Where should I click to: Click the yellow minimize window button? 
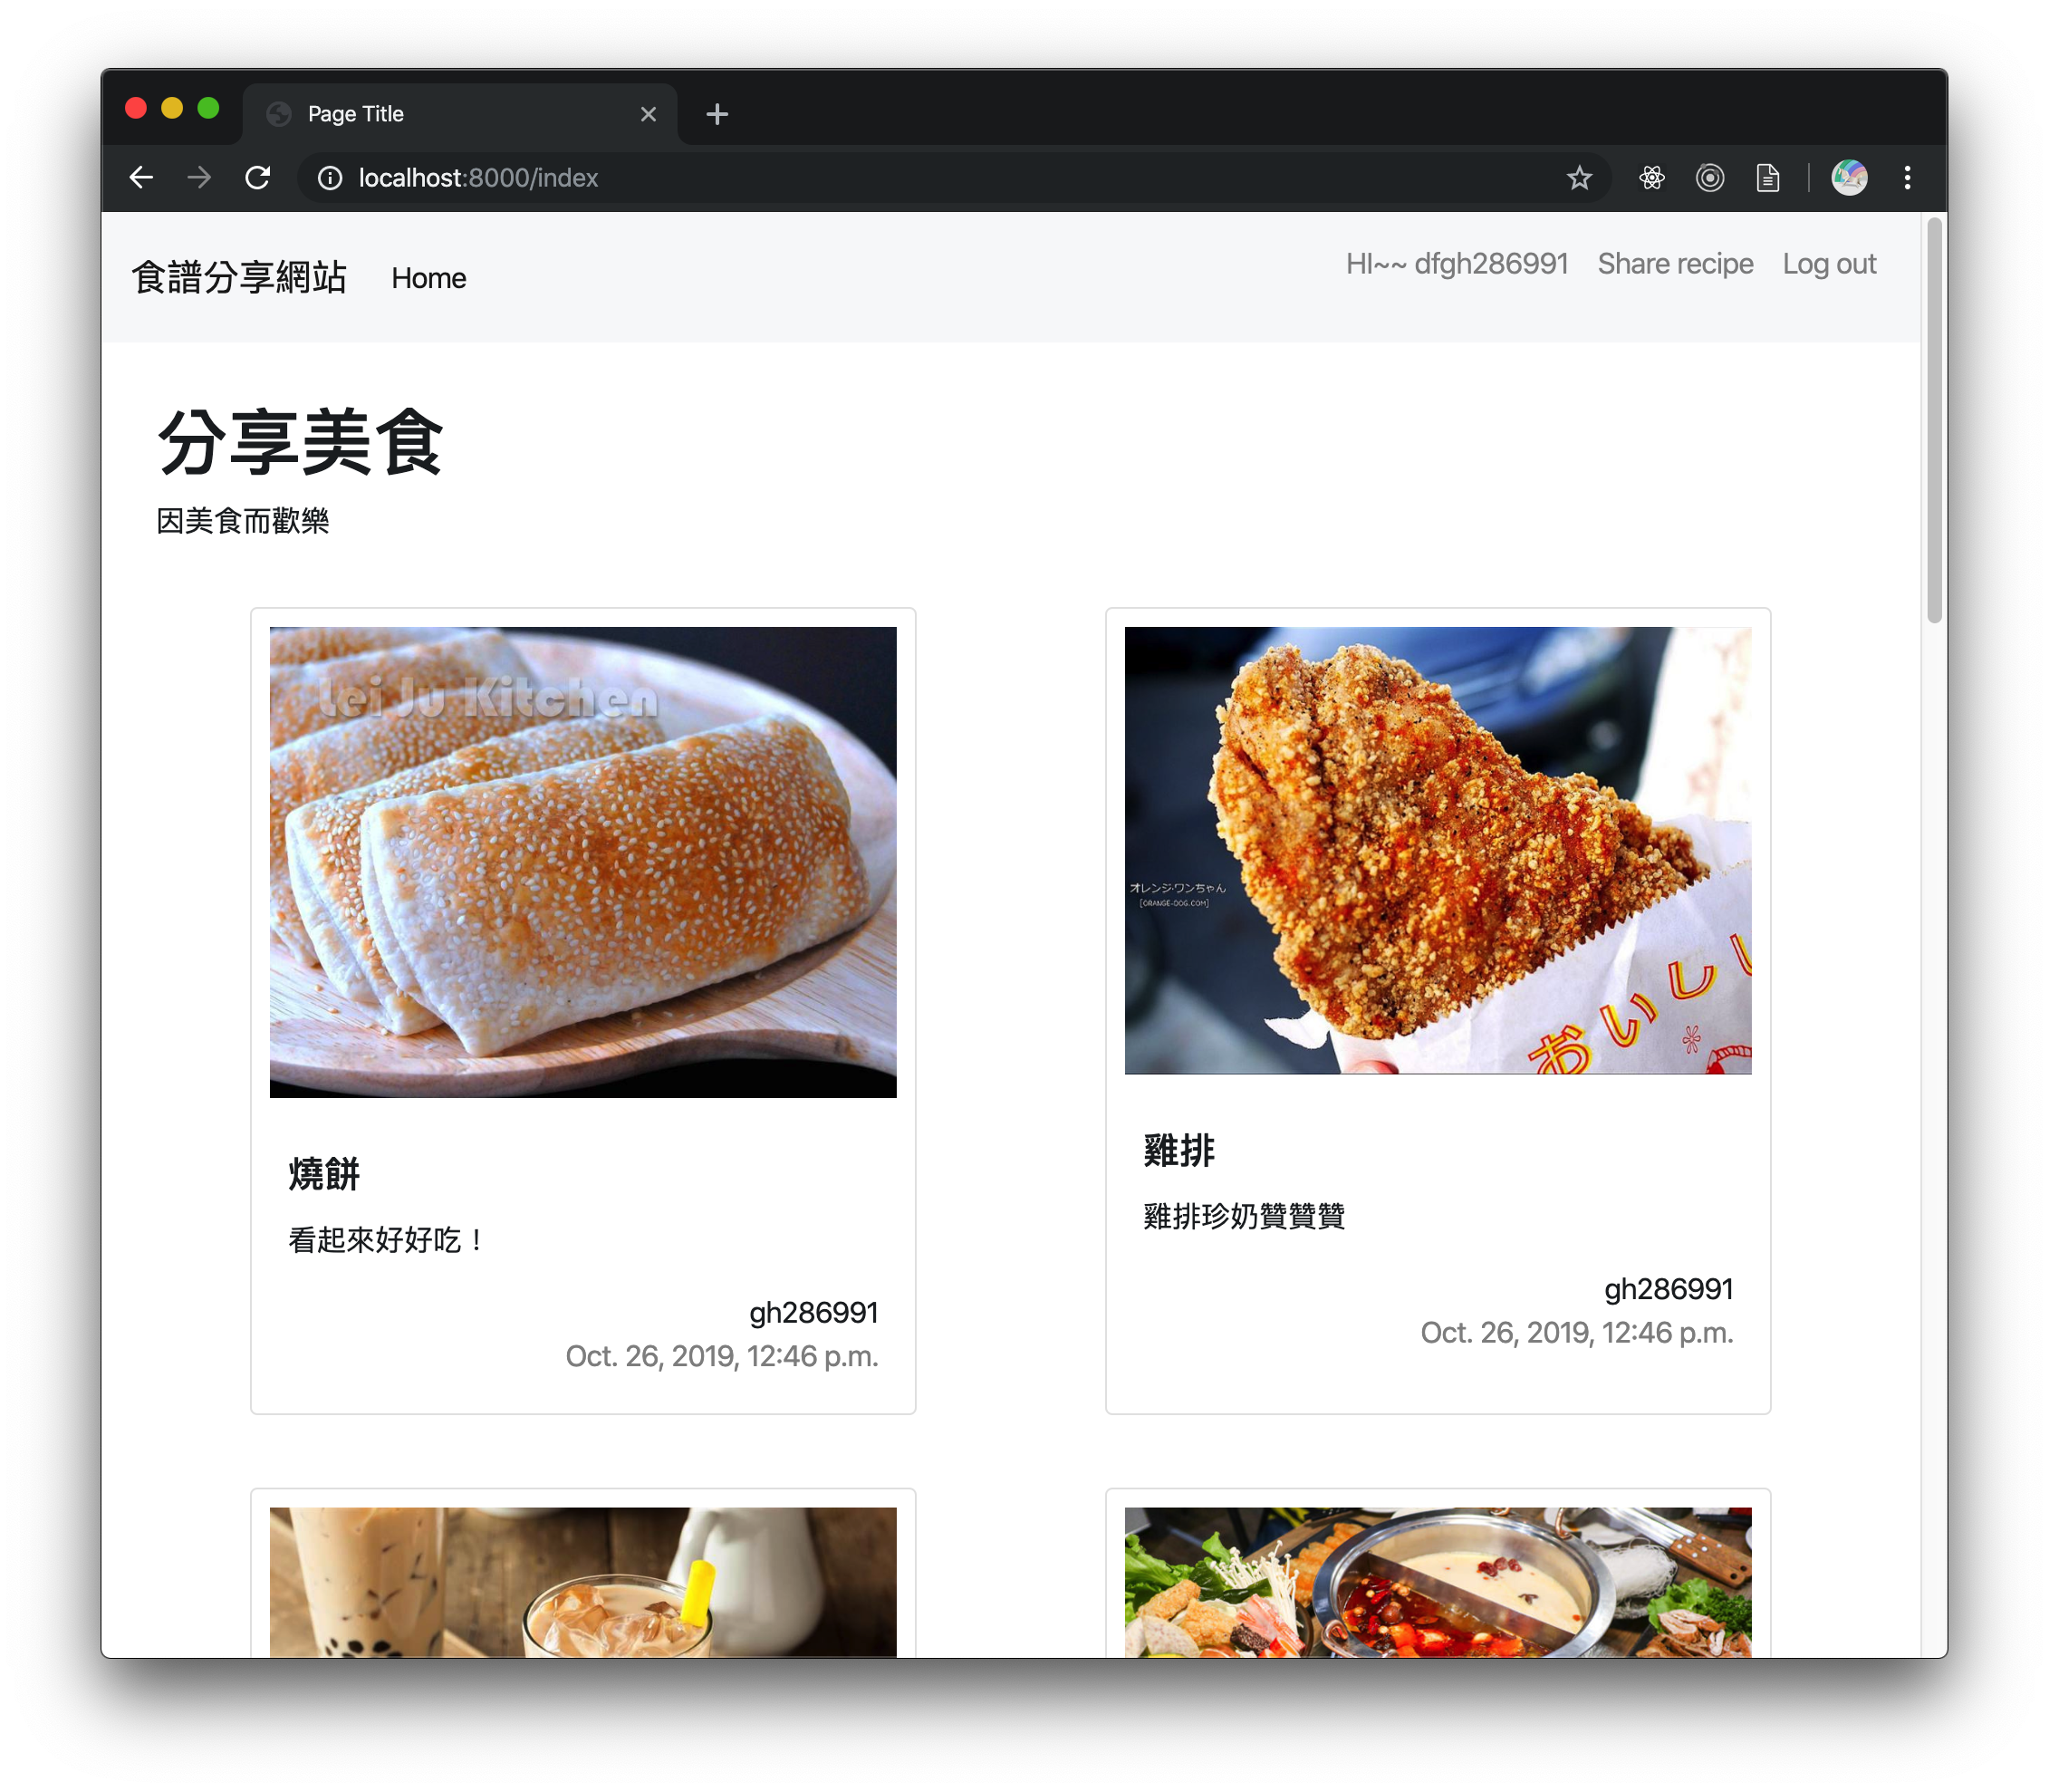pyautogui.click(x=172, y=108)
